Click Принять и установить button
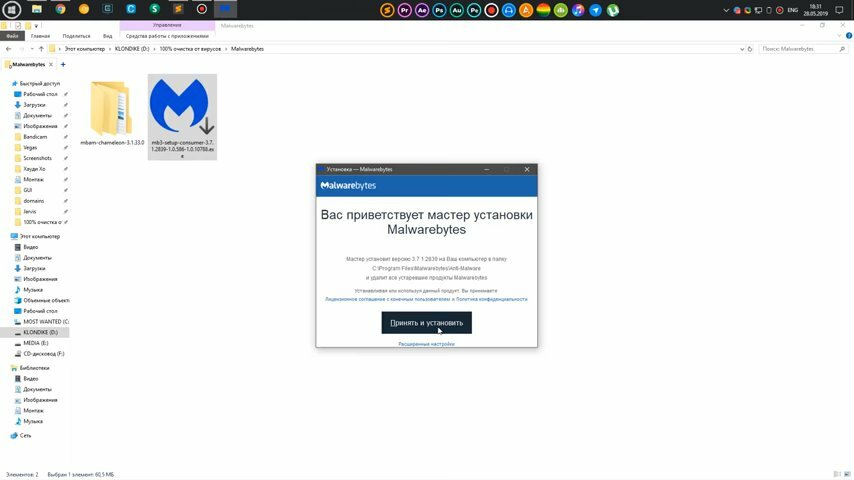Image resolution: width=854 pixels, height=480 pixels. [426, 323]
